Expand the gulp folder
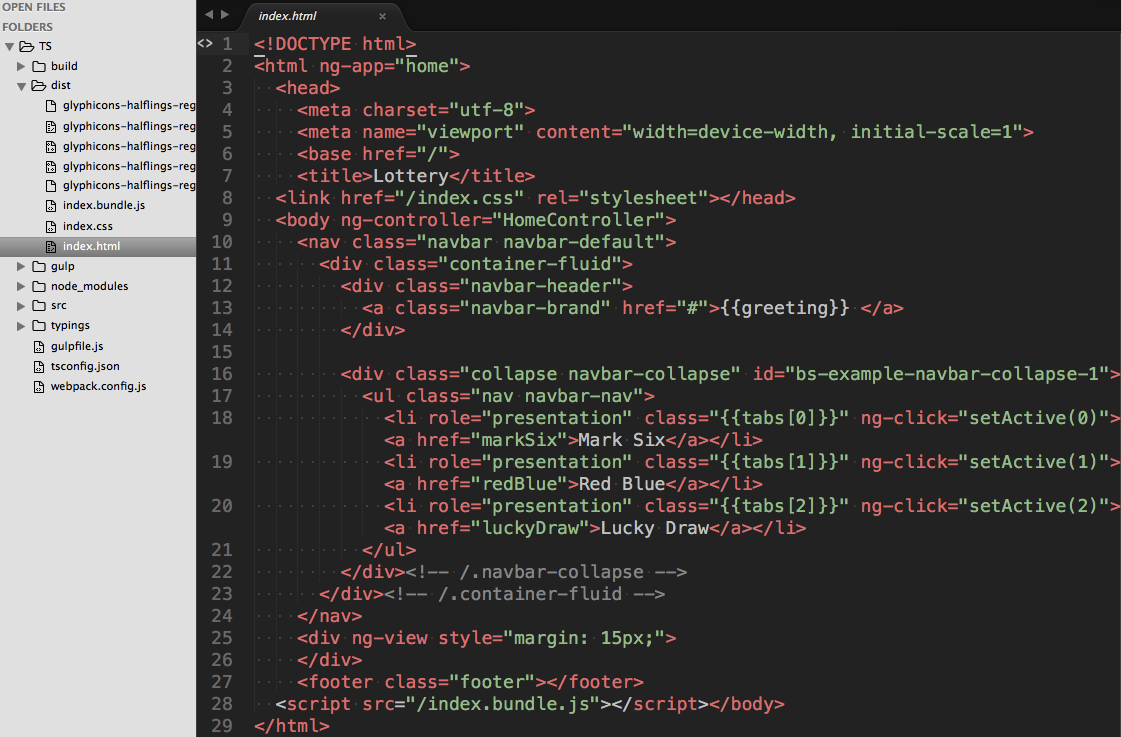Viewport: 1121px width, 737px height. 21,266
